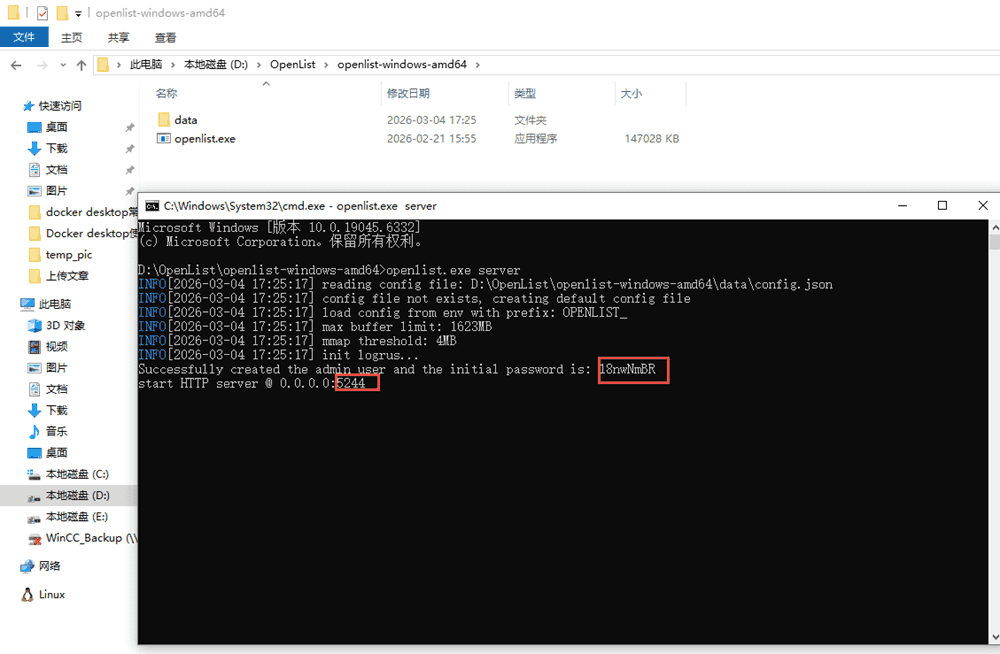Open the 音乐 music folder
Screen dimensions: 1000x654
[x=56, y=431]
